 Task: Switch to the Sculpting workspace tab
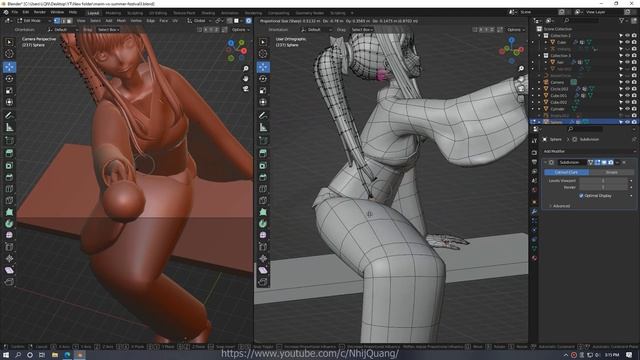click(135, 13)
